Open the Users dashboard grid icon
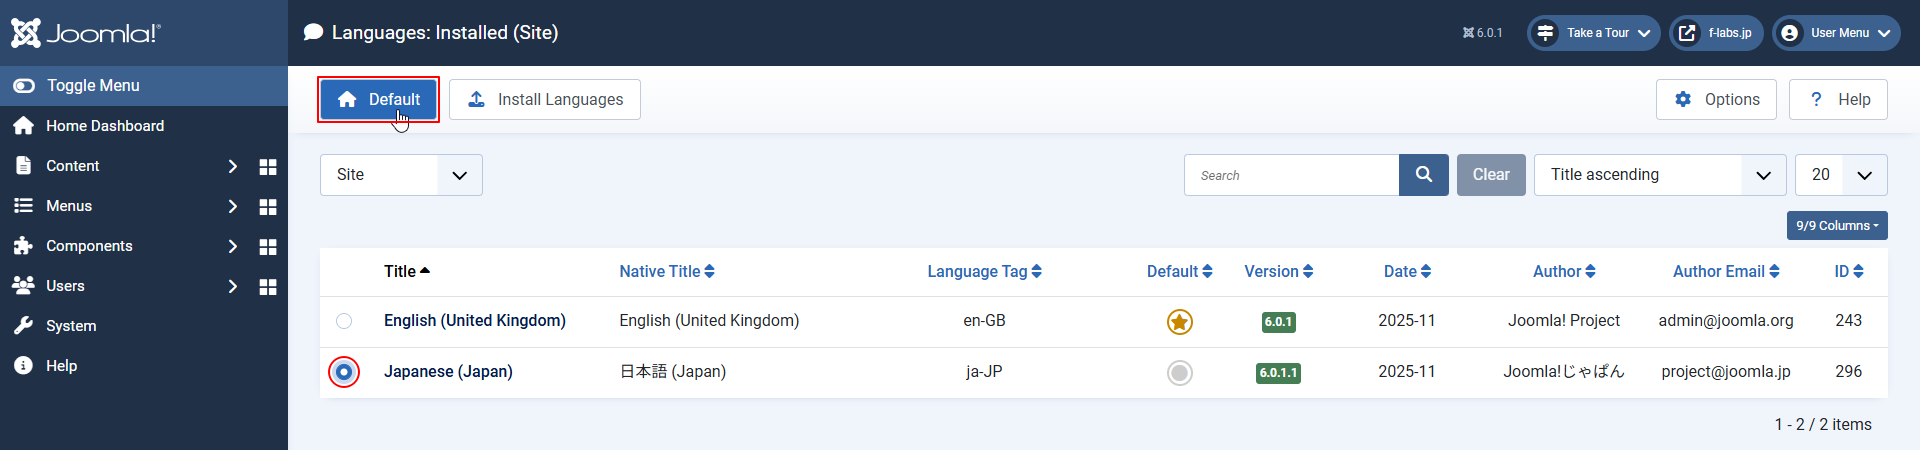 pyautogui.click(x=268, y=287)
